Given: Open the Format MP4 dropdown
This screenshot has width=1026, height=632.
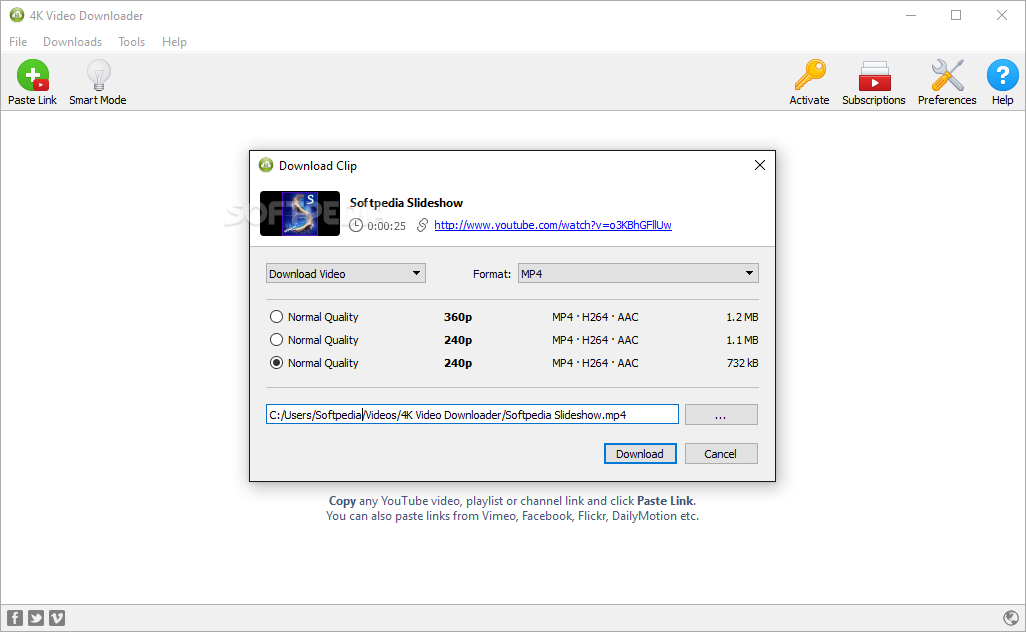Looking at the screenshot, I should pyautogui.click(x=638, y=273).
